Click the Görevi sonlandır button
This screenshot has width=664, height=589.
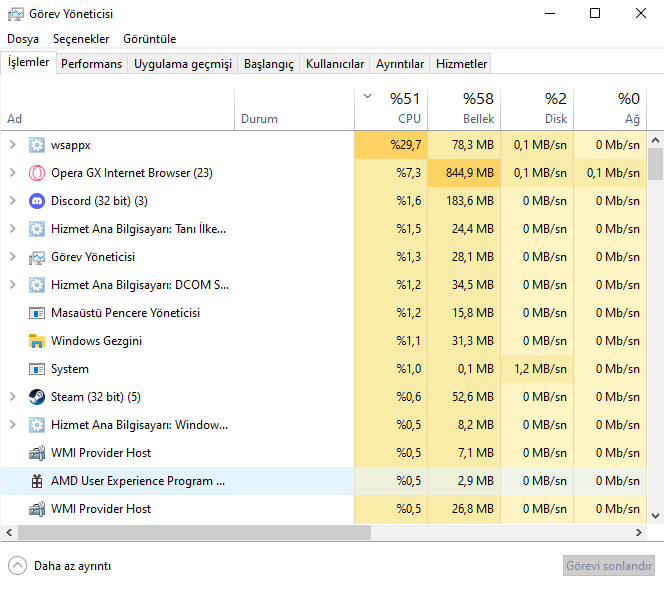click(608, 565)
